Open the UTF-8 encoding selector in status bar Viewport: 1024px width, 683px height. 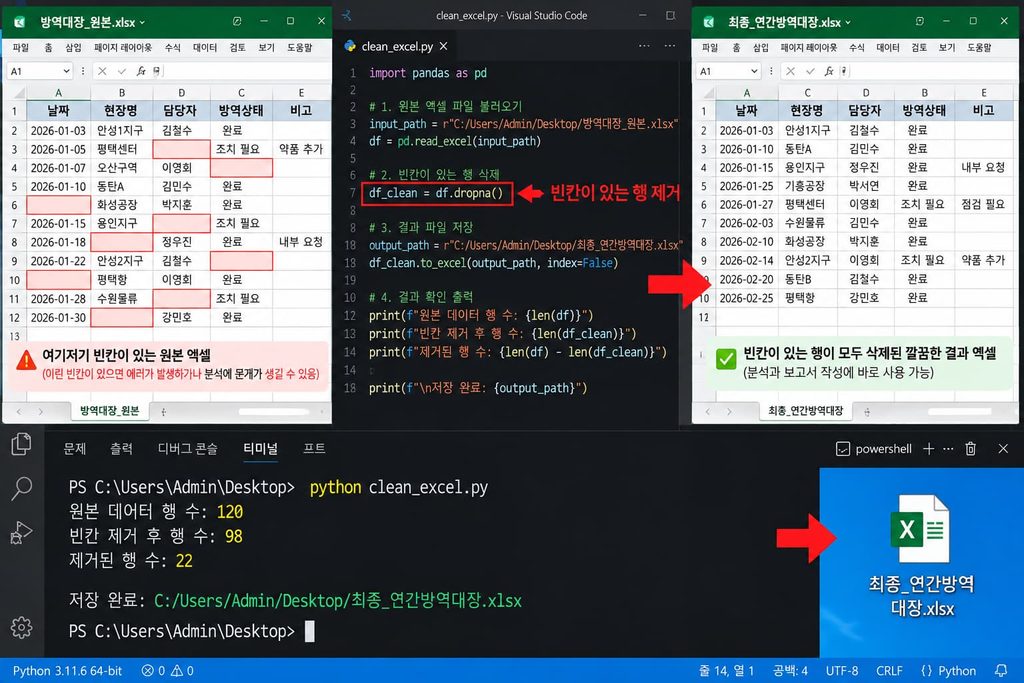842,671
